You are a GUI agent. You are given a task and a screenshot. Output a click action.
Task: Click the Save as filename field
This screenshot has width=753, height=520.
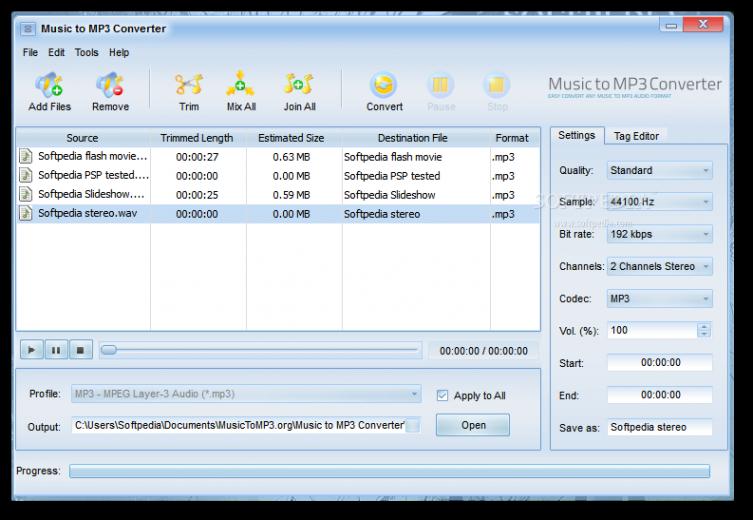[659, 427]
